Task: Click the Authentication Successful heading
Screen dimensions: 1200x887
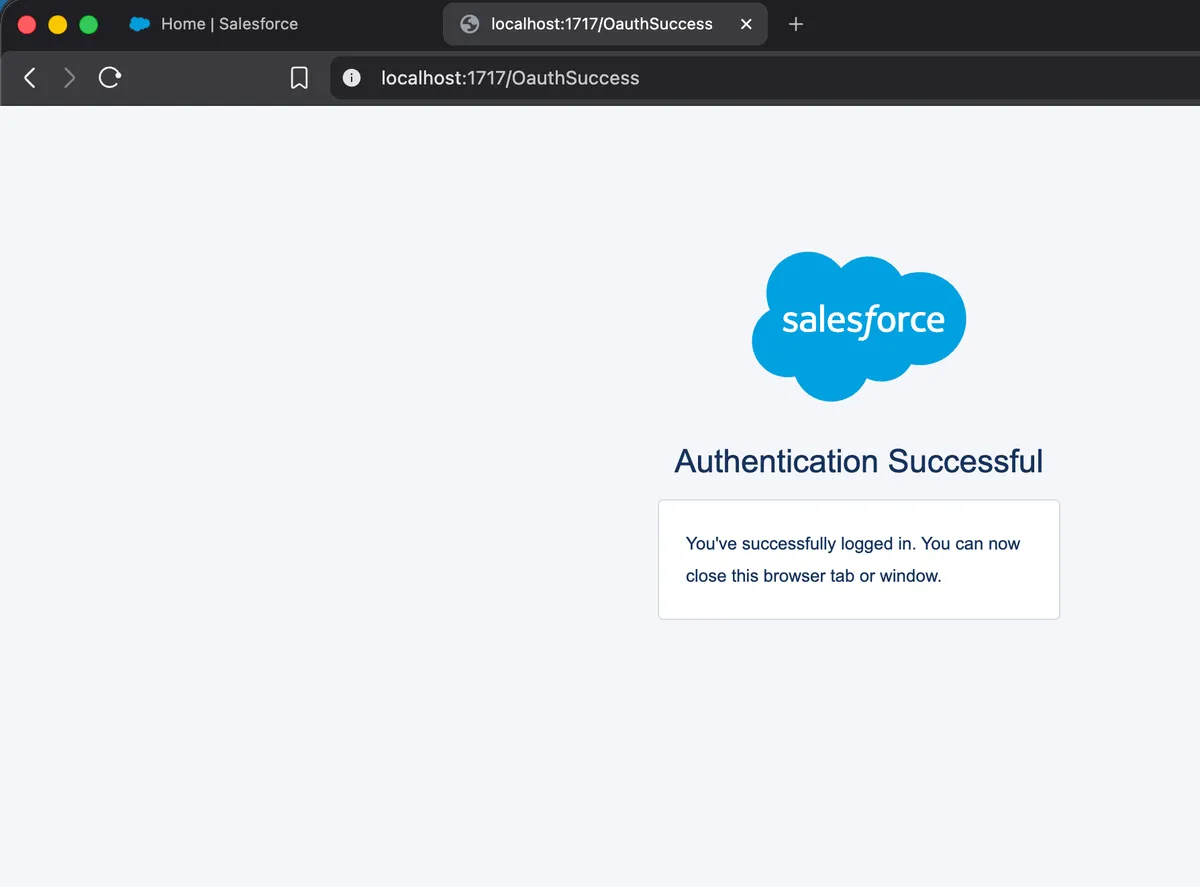Action: pos(859,461)
